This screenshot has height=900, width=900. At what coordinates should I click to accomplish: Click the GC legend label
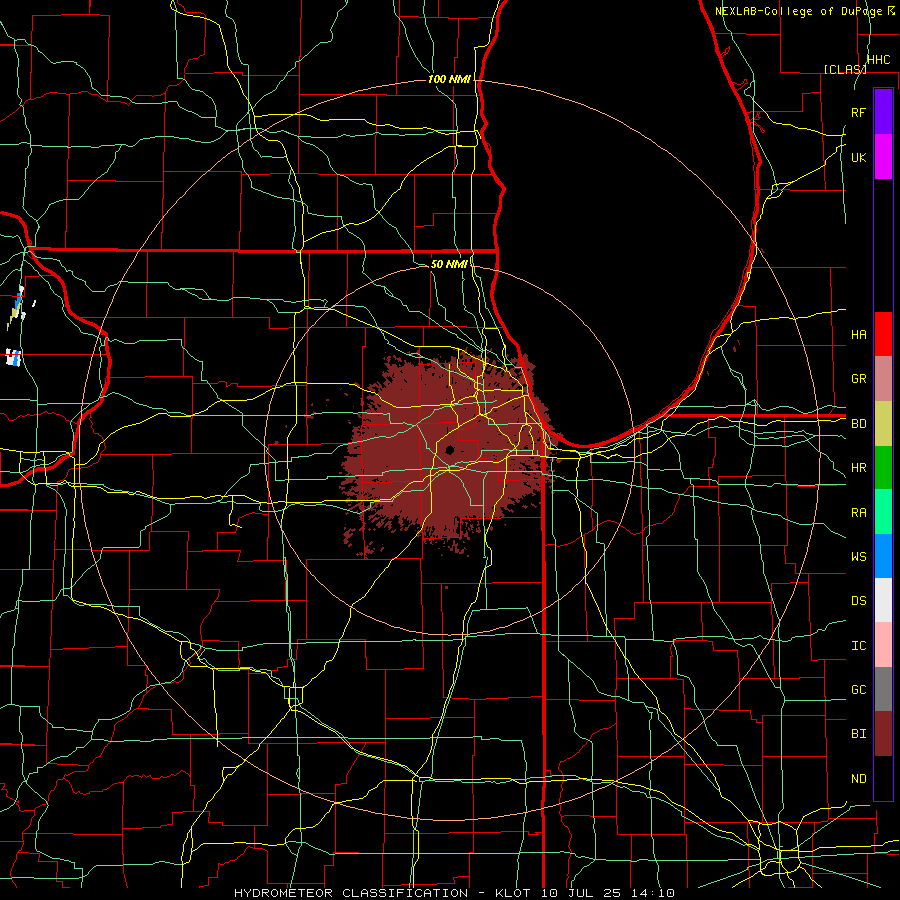coord(858,690)
